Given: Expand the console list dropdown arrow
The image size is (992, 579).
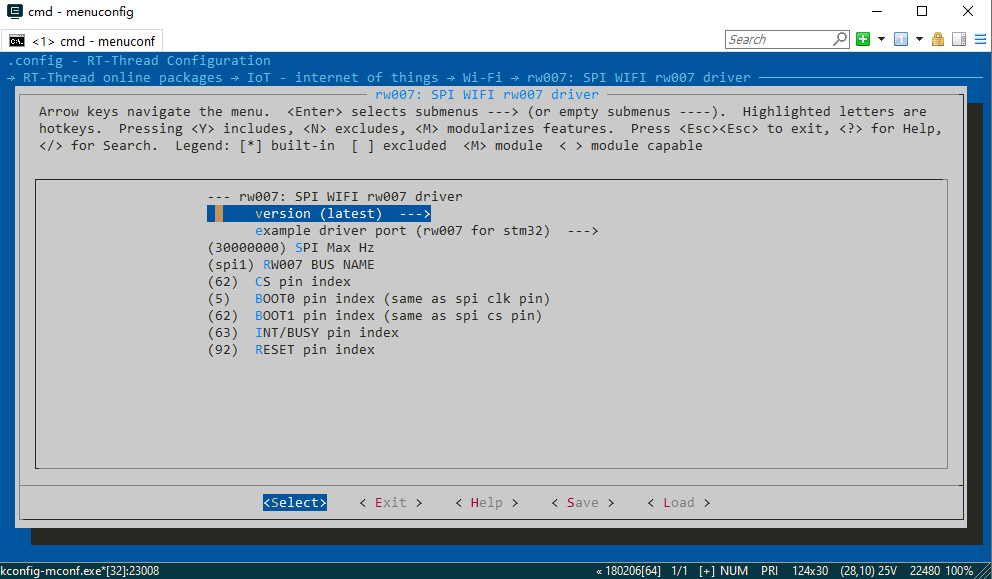Looking at the screenshot, I should point(919,40).
